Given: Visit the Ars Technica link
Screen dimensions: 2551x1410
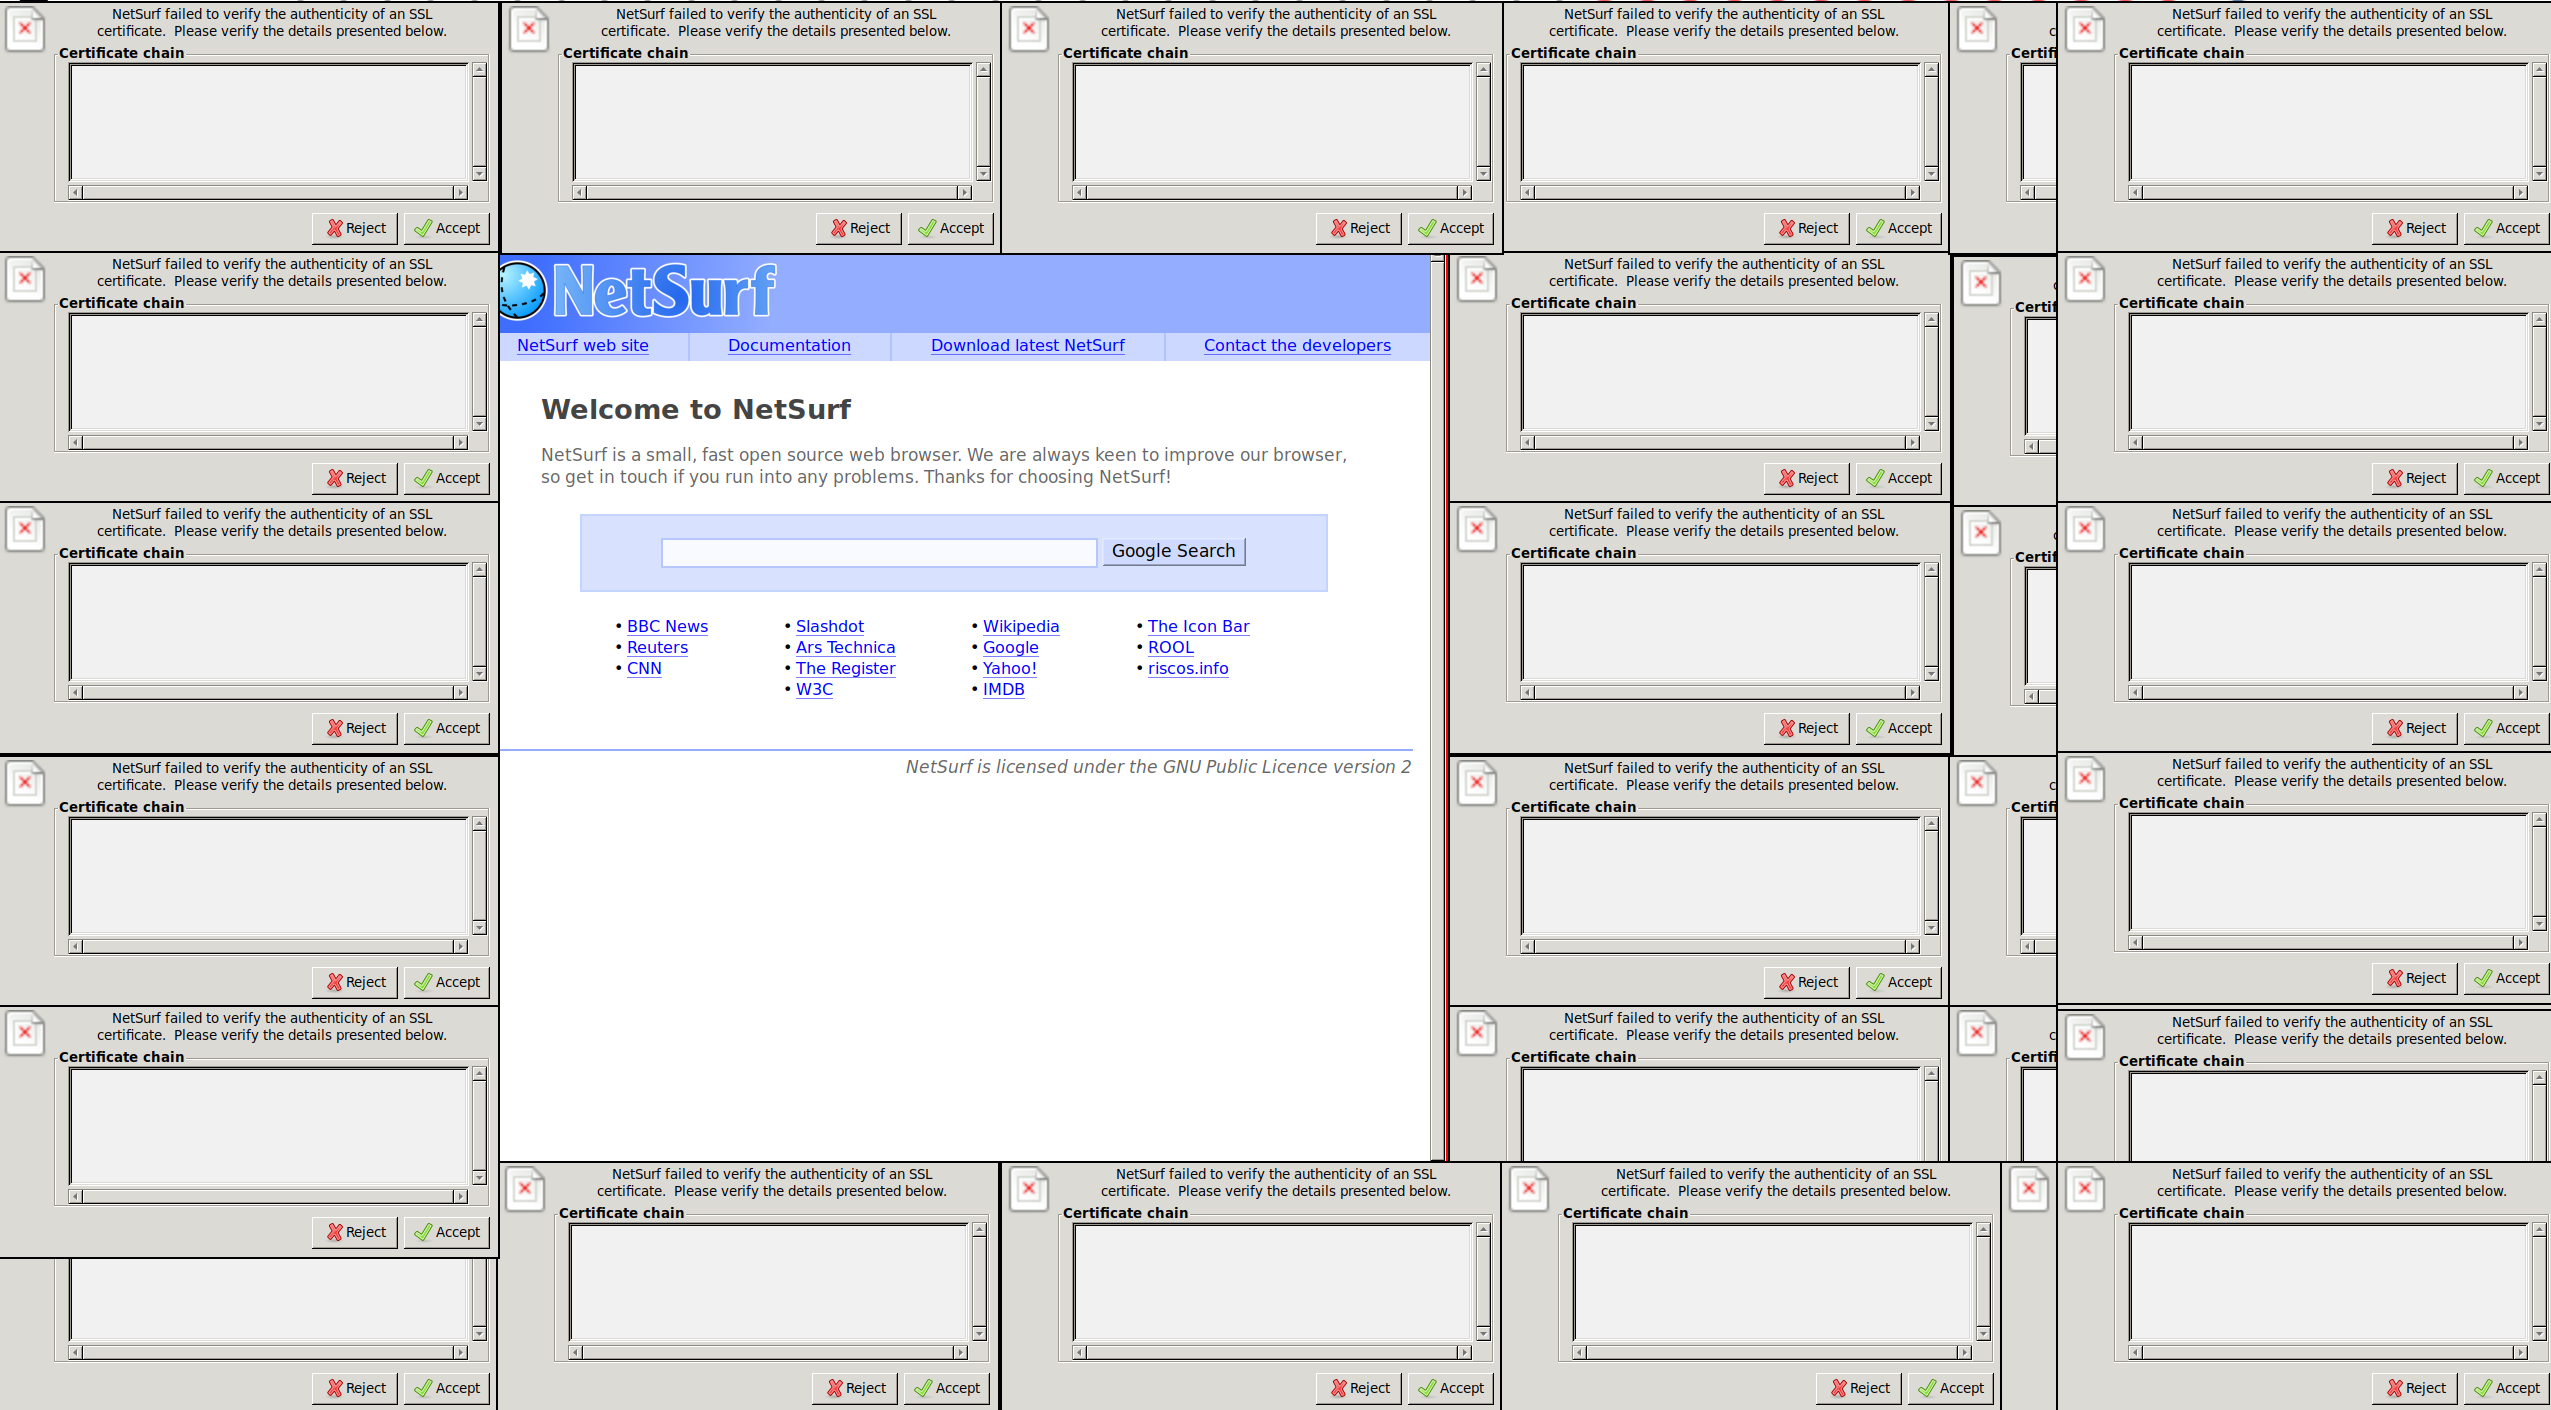Looking at the screenshot, I should pyautogui.click(x=845, y=647).
